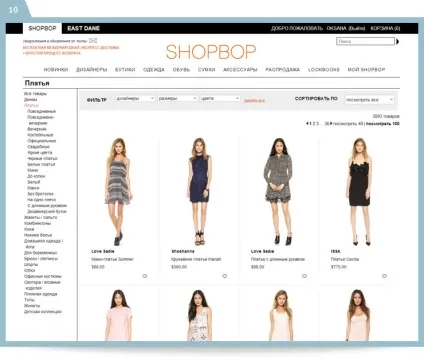Open the Love Sadie long sleeve dress photo
The height and width of the screenshot is (360, 424).
279,192
